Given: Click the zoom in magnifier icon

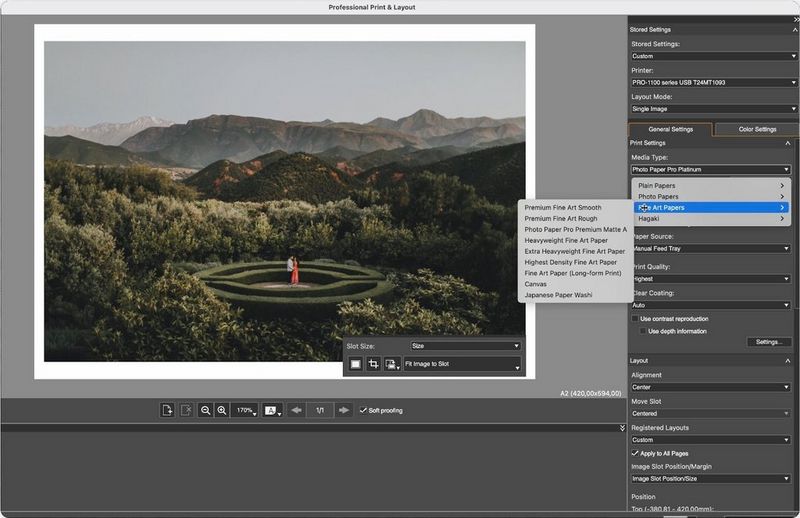Looking at the screenshot, I should [221, 410].
